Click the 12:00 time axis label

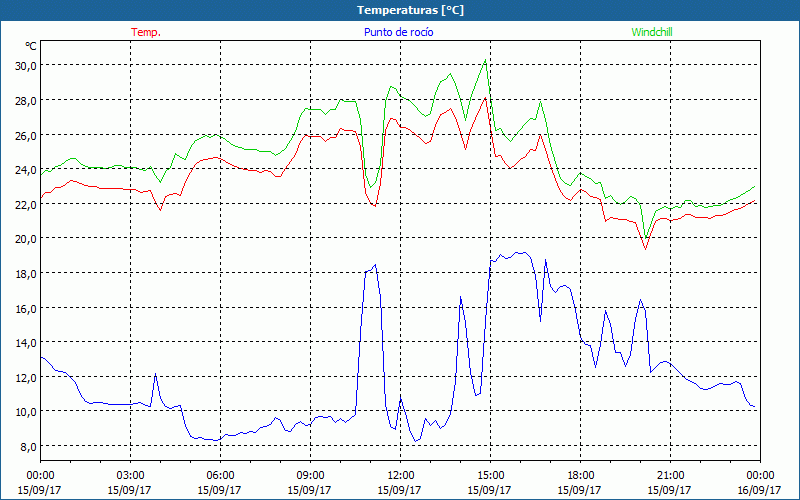coord(400,476)
